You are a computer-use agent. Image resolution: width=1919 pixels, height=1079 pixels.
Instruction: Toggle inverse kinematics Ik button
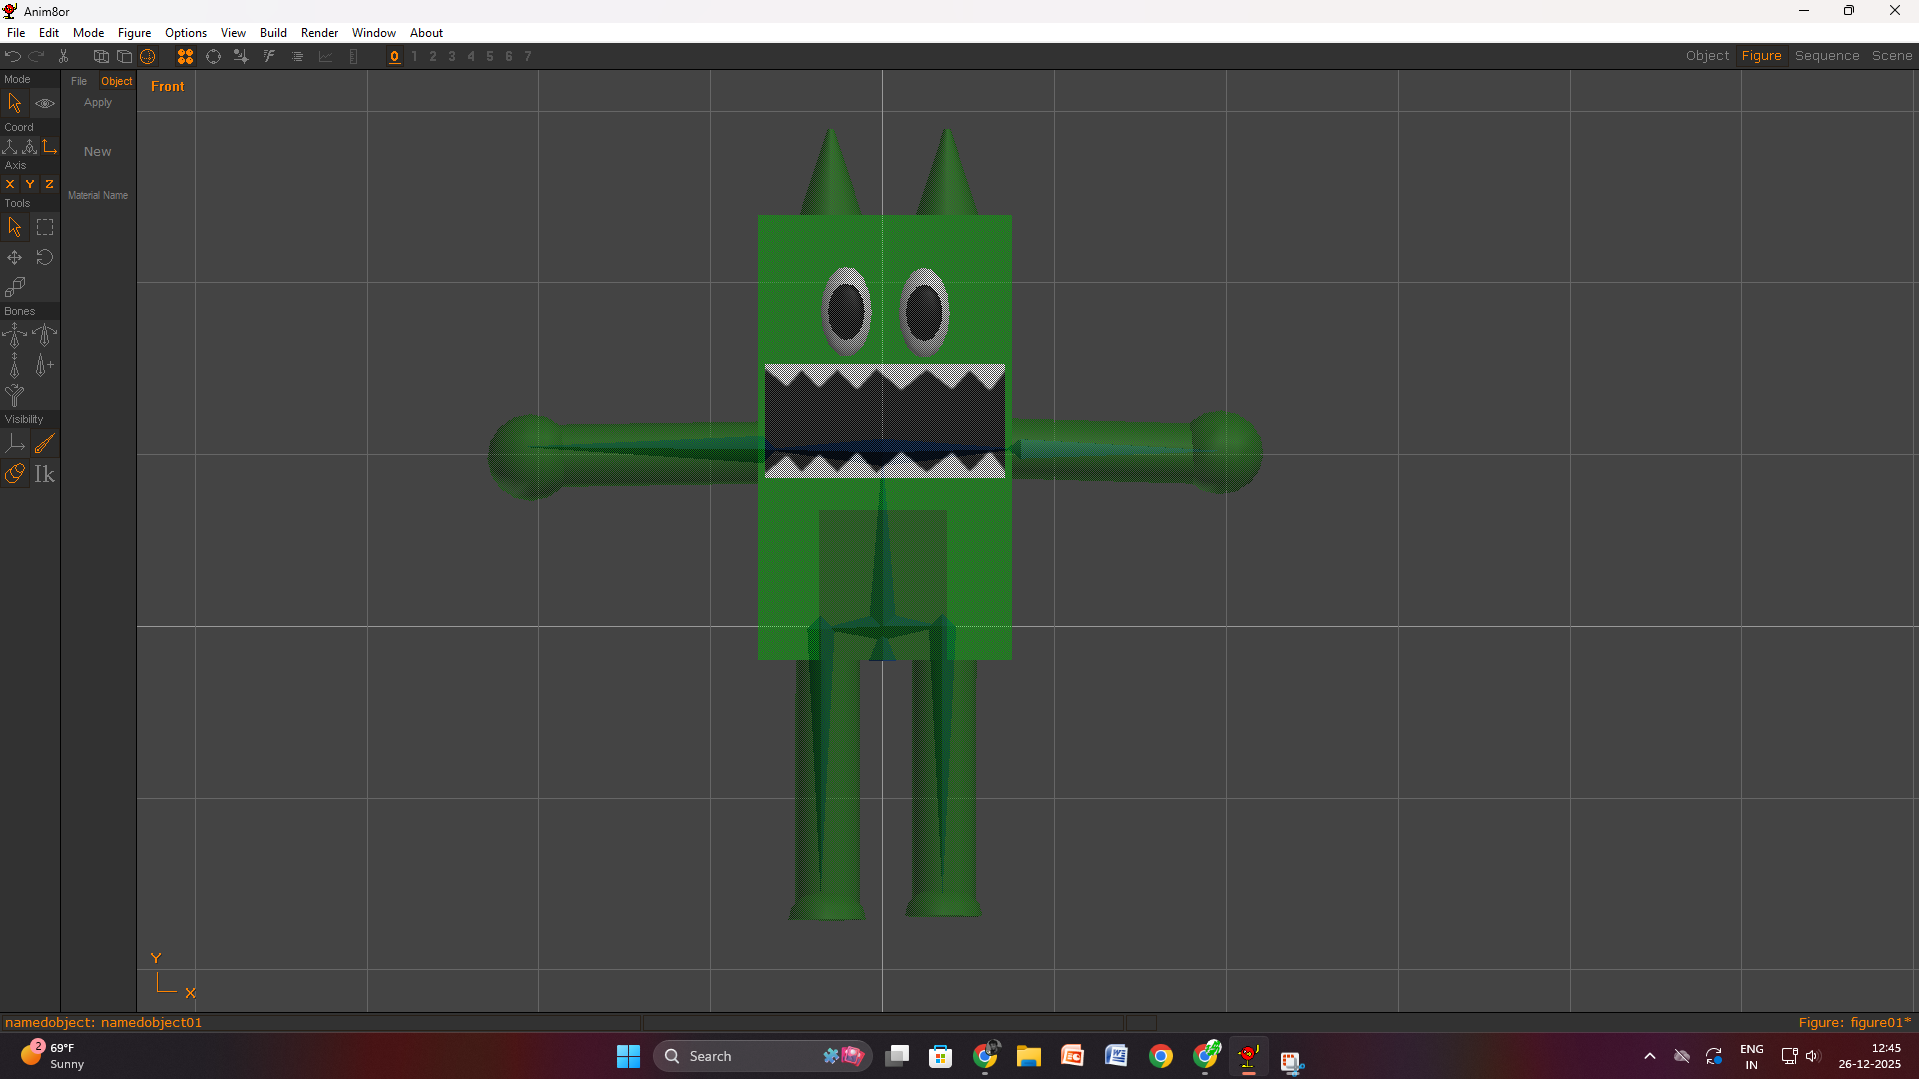[44, 474]
